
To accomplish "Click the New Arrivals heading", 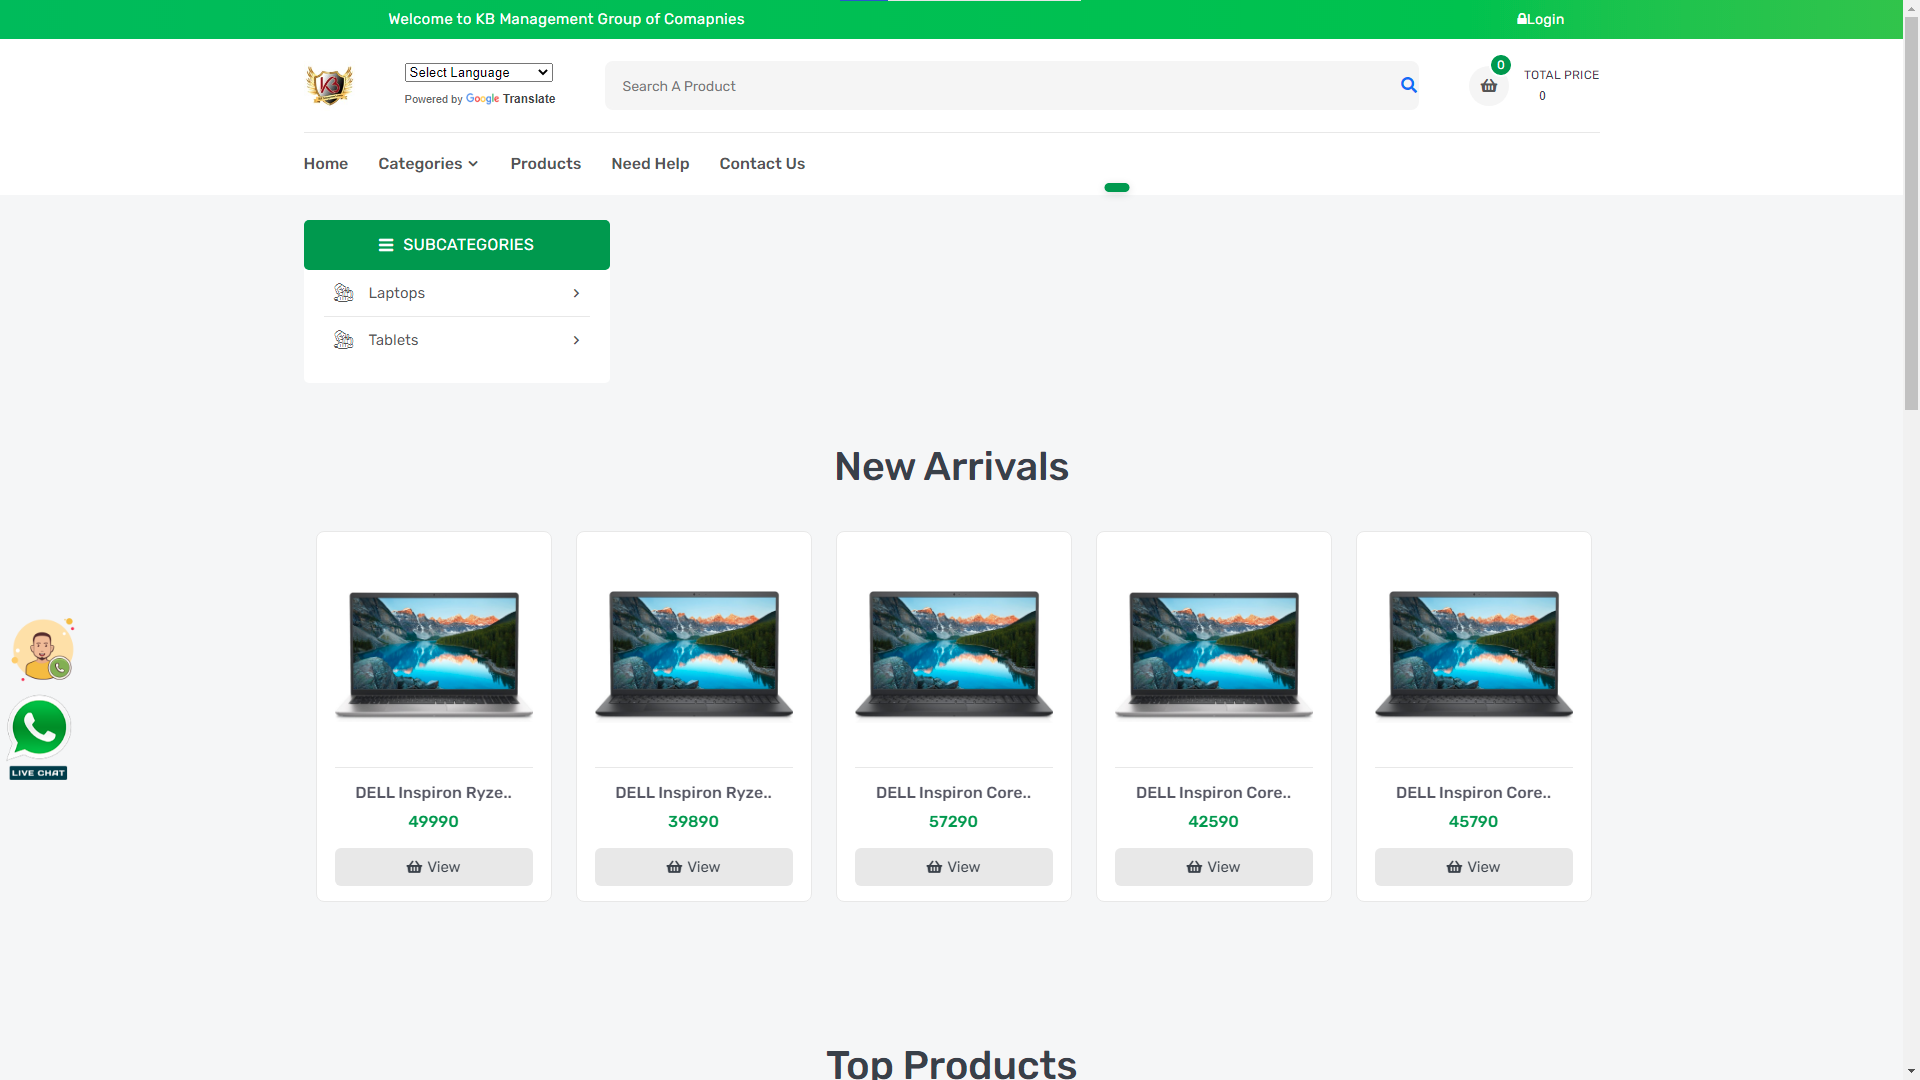I will tap(952, 467).
